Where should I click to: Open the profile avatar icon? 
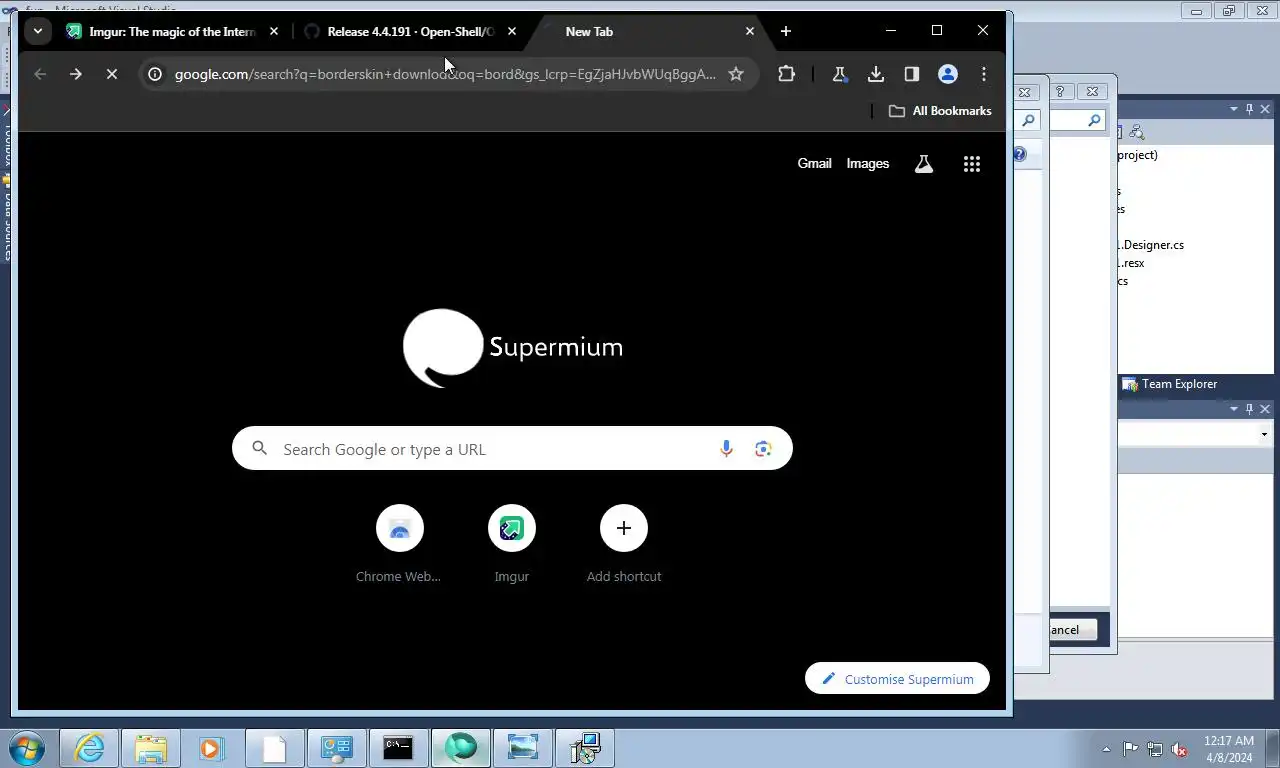pos(948,74)
